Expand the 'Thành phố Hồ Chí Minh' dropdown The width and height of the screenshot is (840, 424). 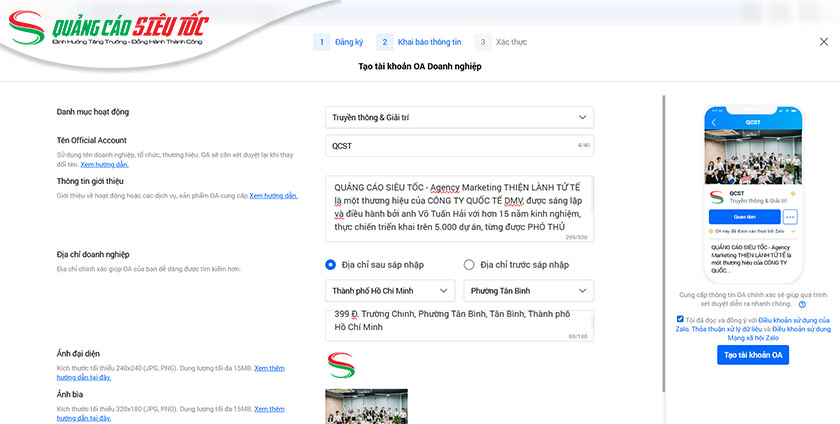coord(390,291)
